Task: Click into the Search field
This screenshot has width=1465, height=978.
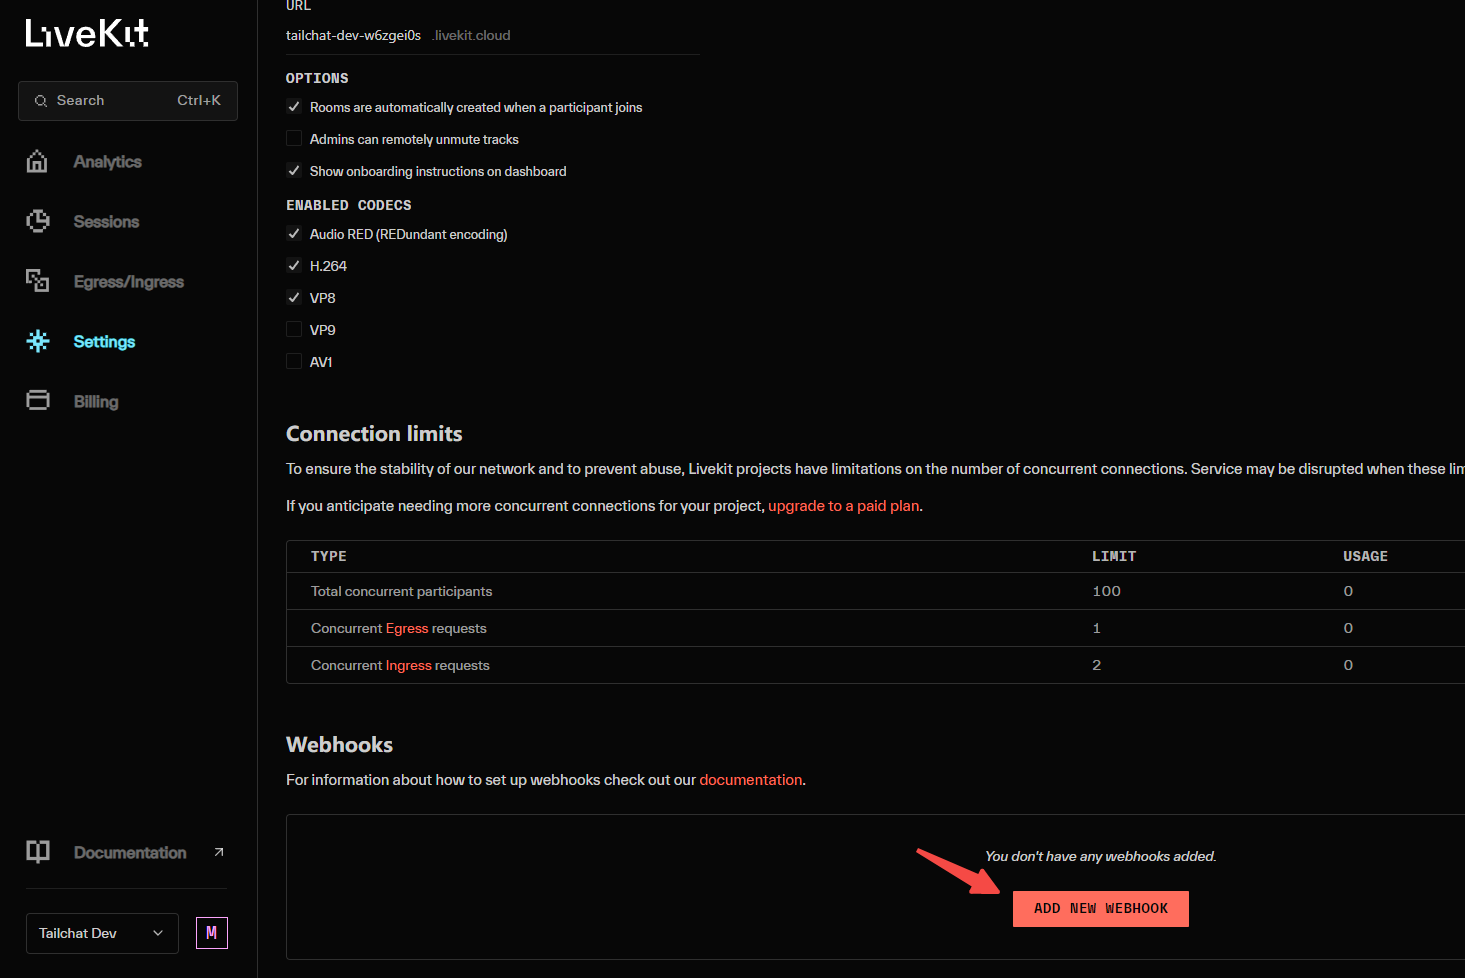Action: coord(128,101)
